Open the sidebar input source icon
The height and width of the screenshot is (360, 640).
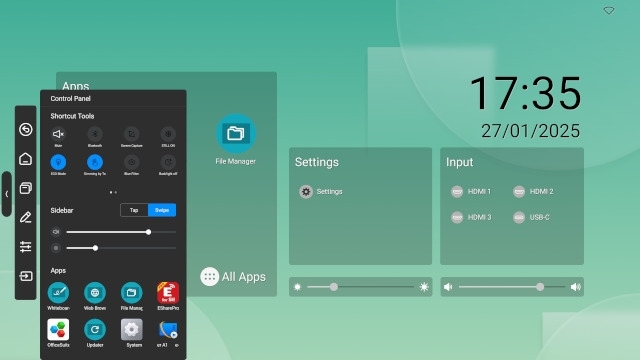point(26,276)
